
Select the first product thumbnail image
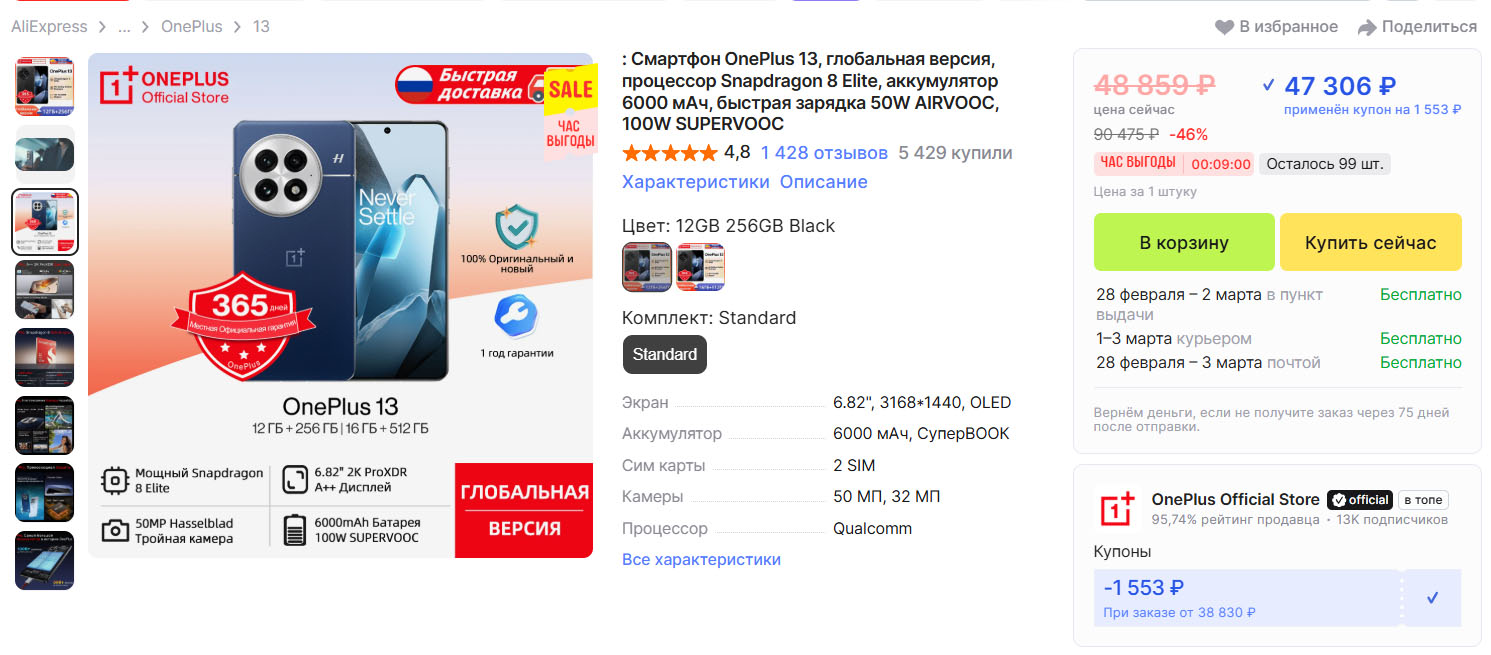[45, 87]
